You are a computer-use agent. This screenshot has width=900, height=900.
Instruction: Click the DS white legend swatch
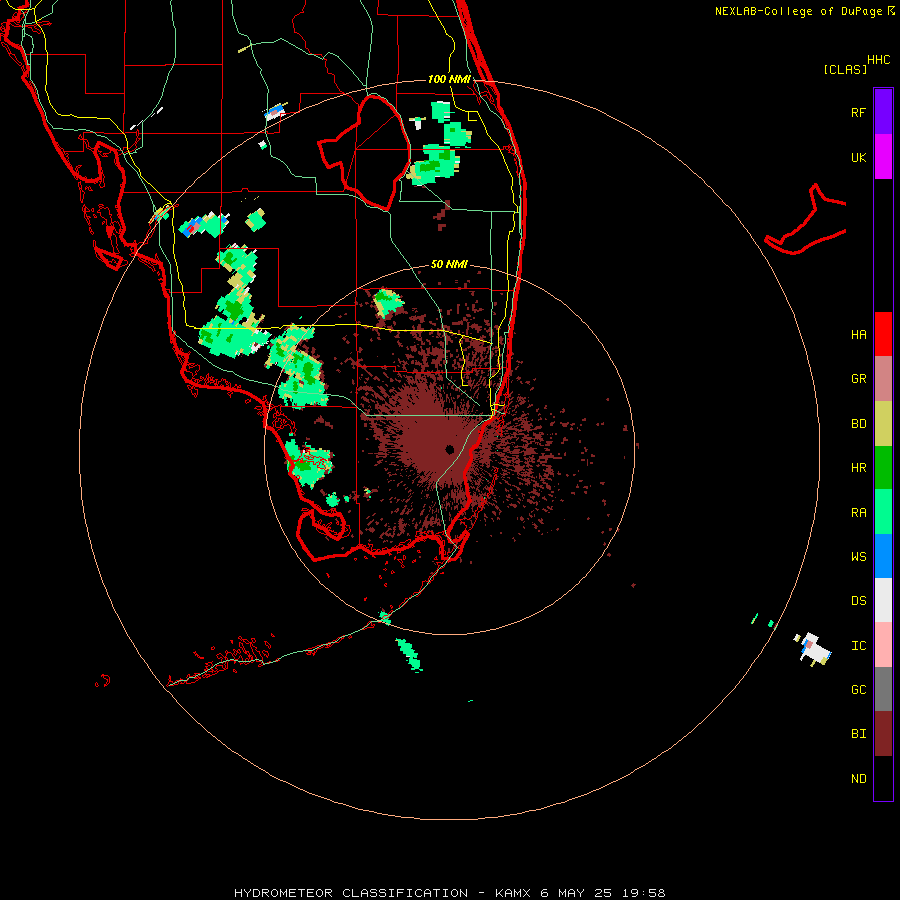(x=883, y=600)
